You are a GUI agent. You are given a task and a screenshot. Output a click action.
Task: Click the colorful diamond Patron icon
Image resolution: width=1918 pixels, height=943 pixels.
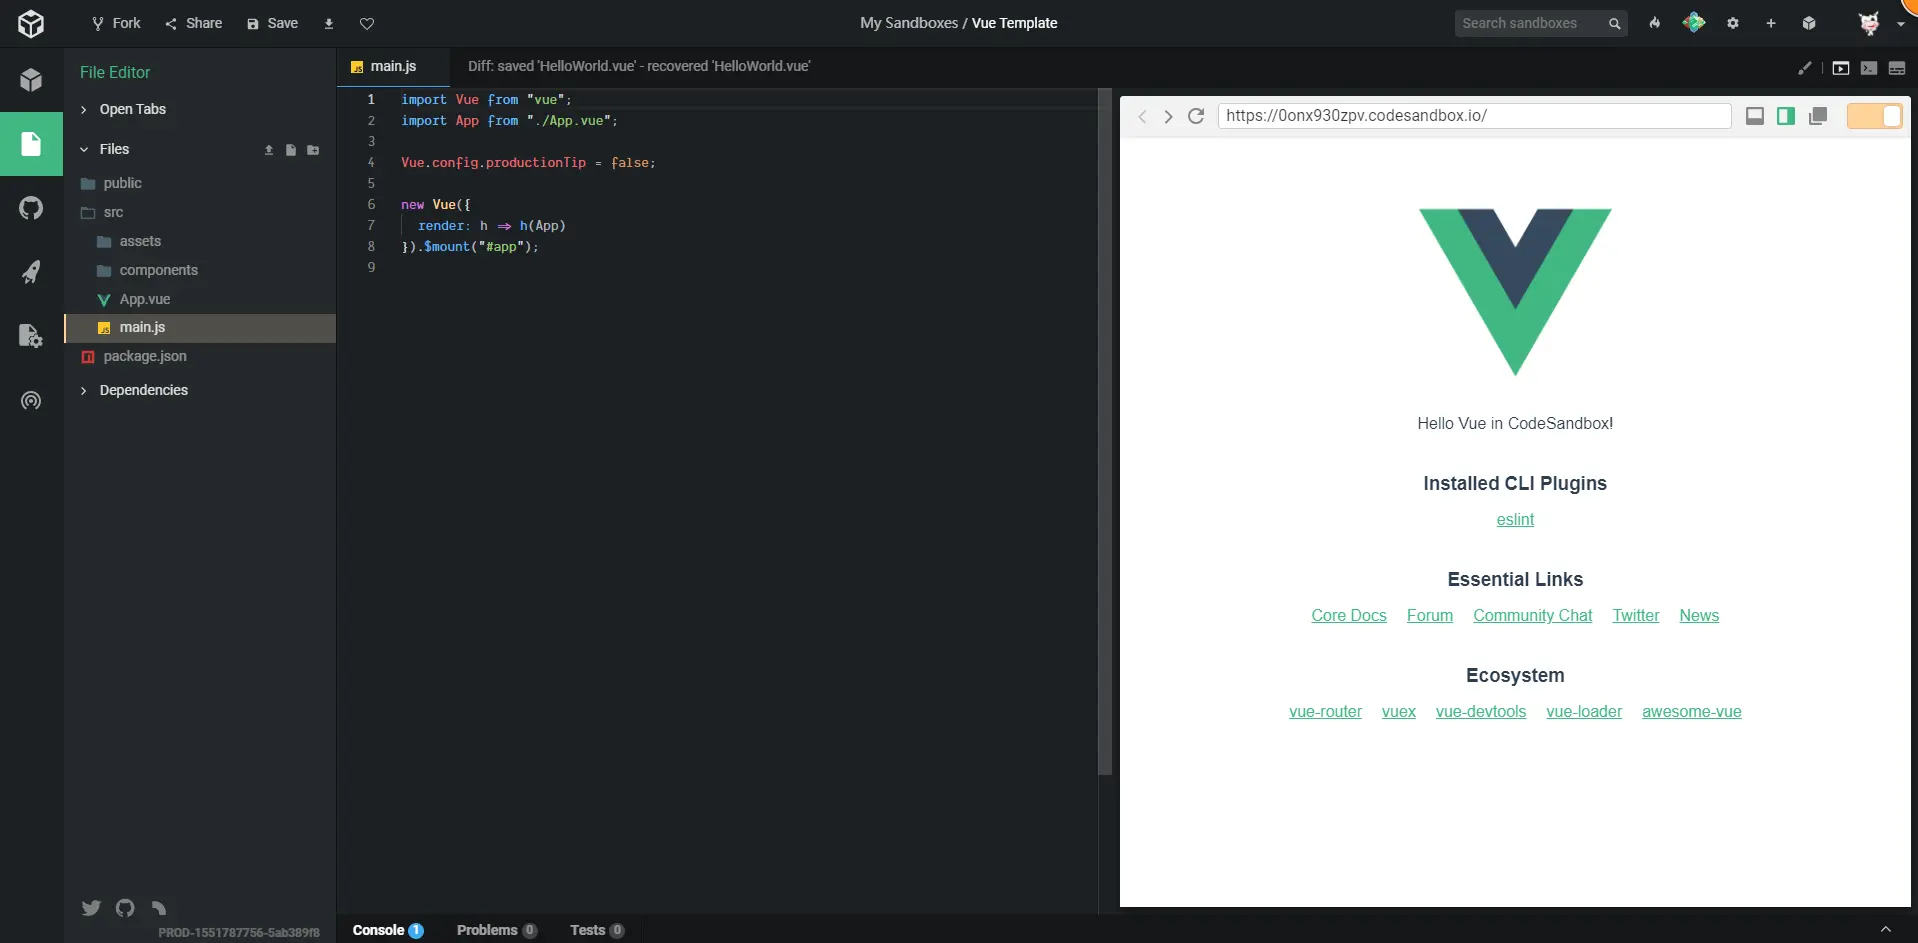pos(1693,22)
